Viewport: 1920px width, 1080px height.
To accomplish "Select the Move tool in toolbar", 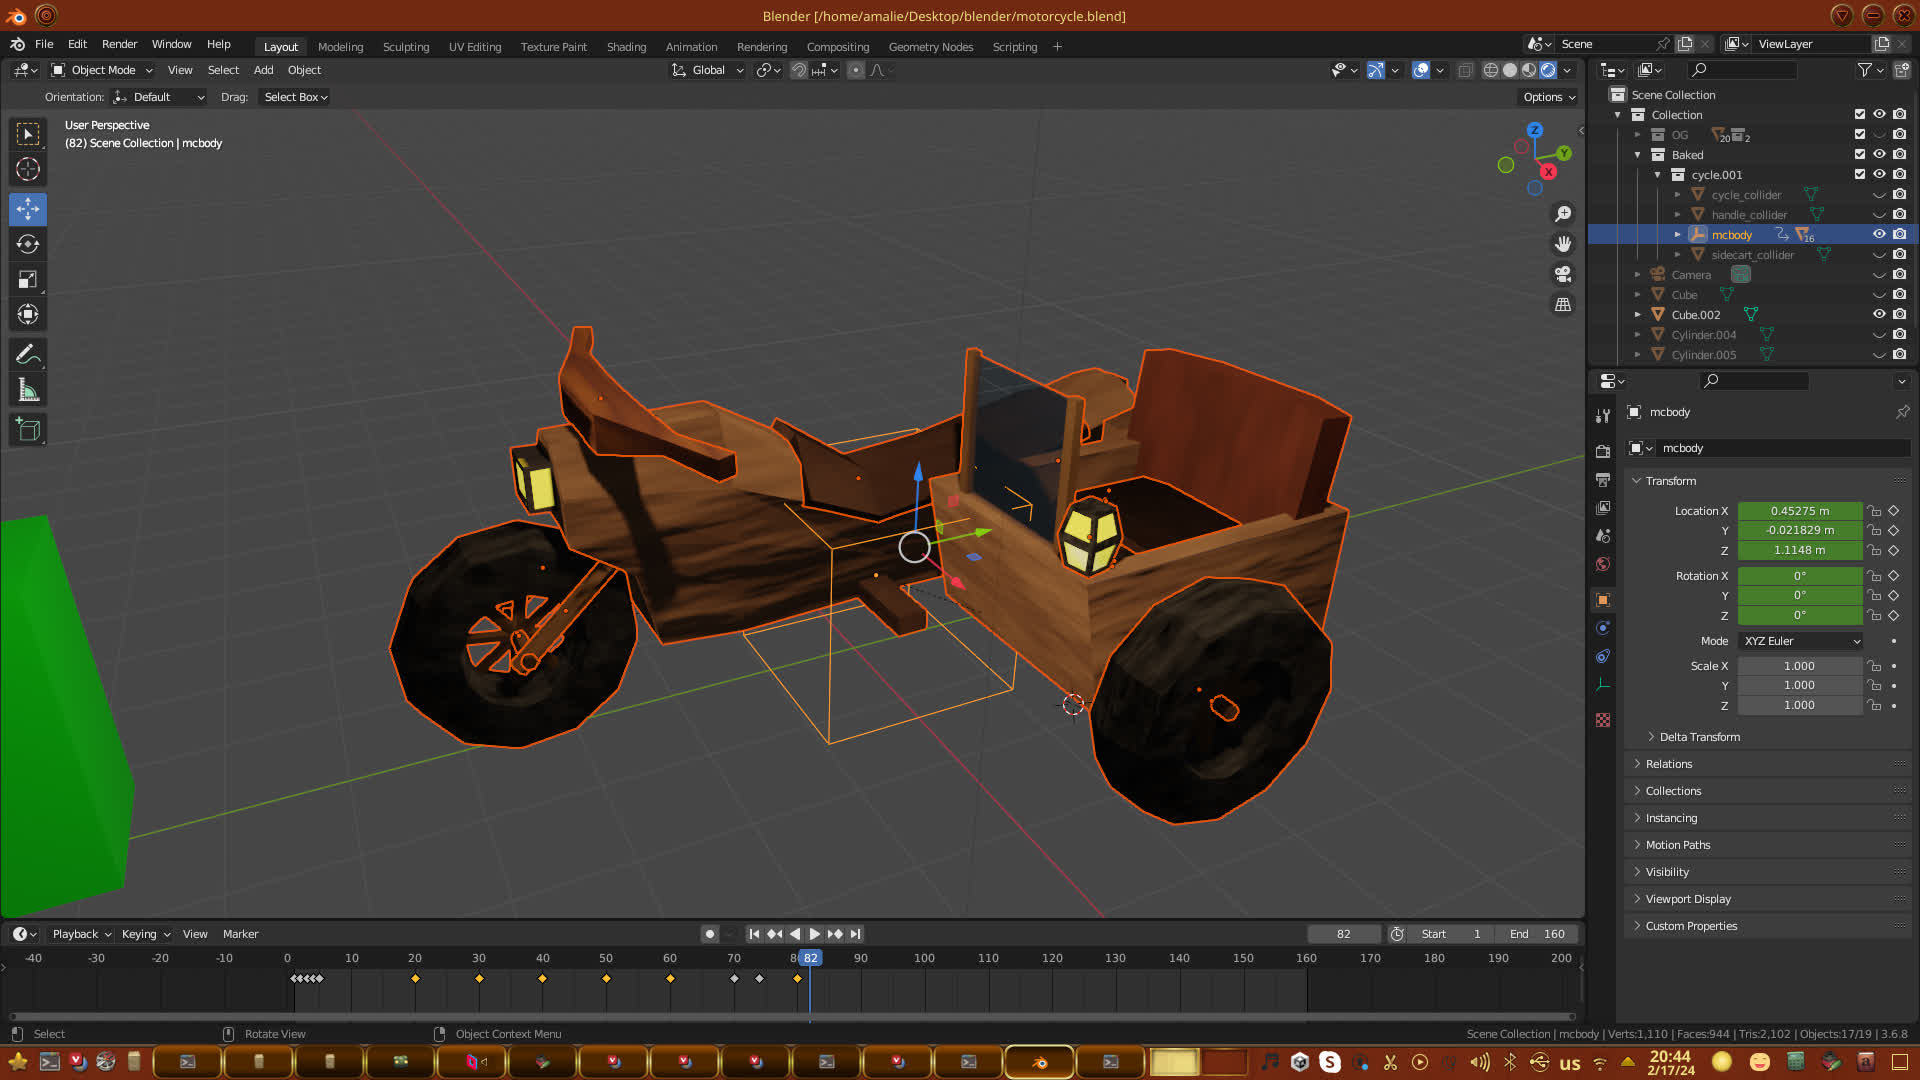I will point(28,209).
